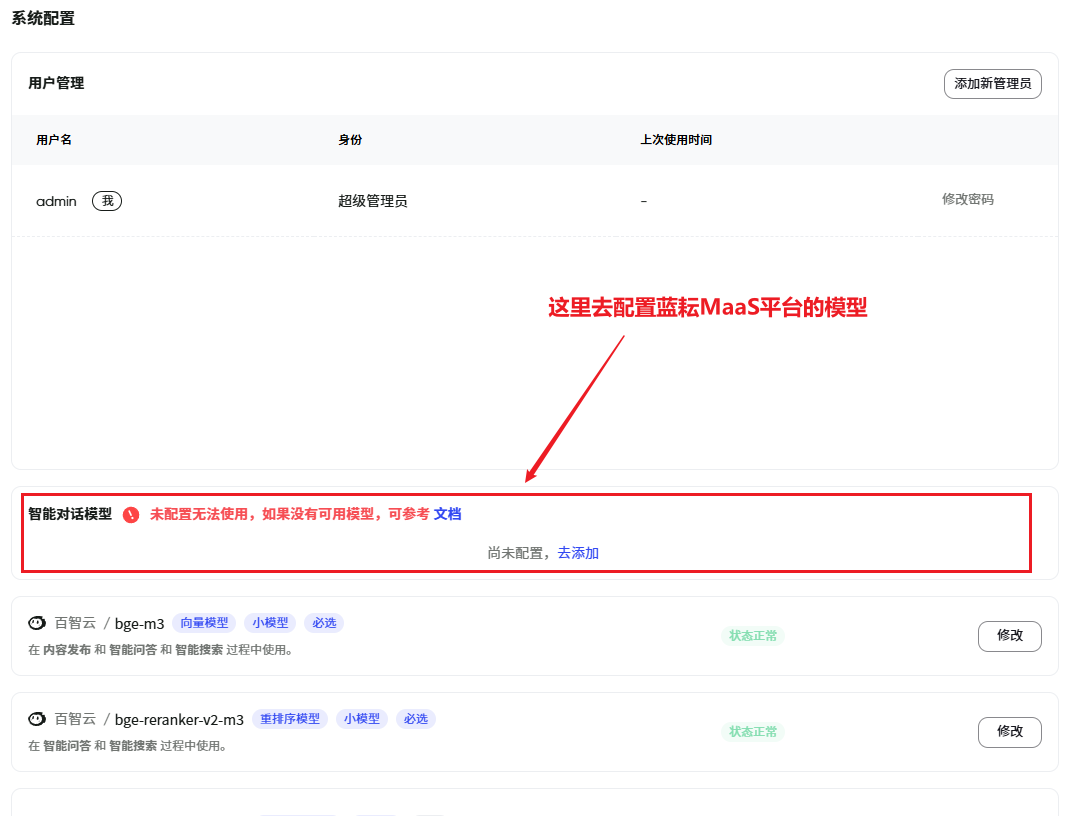The height and width of the screenshot is (816, 1070).
Task: Click the admin username cell in user table
Action: [54, 201]
